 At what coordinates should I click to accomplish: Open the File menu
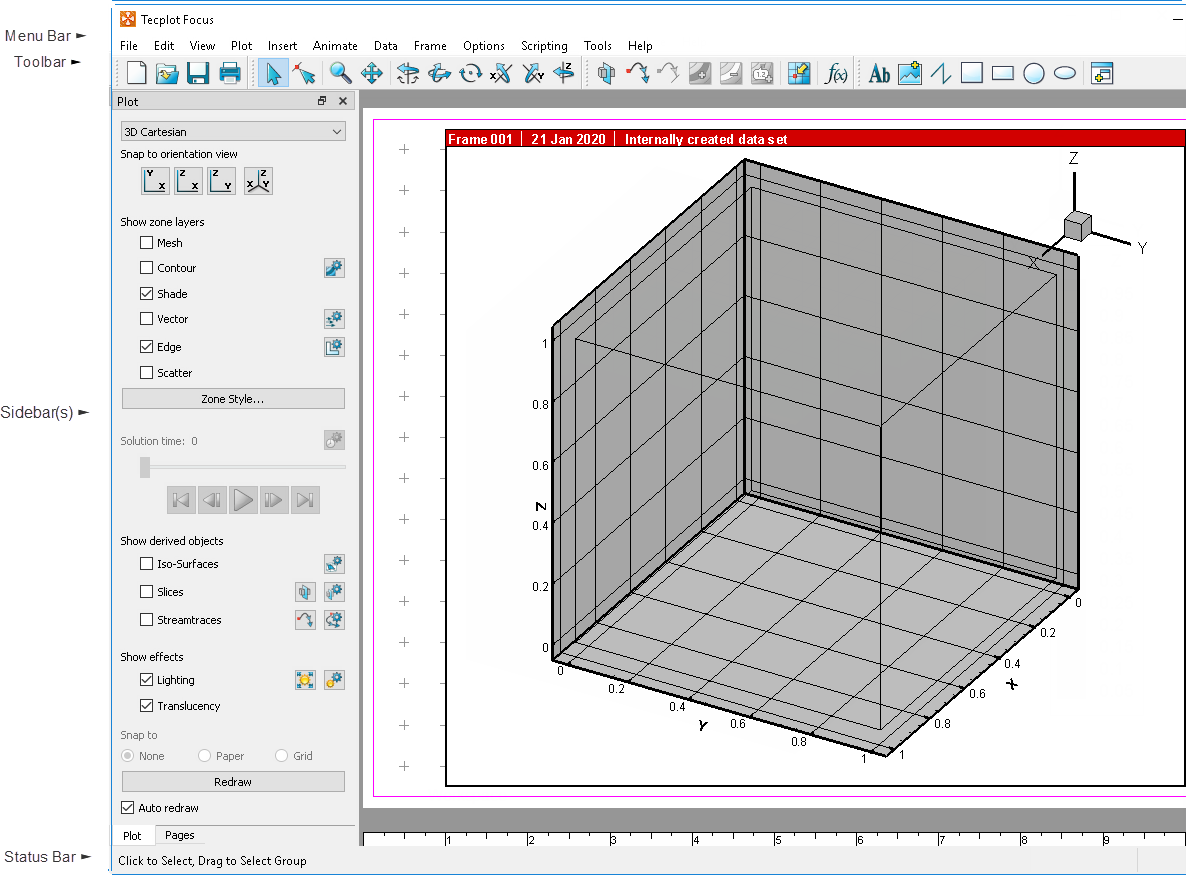coord(129,46)
